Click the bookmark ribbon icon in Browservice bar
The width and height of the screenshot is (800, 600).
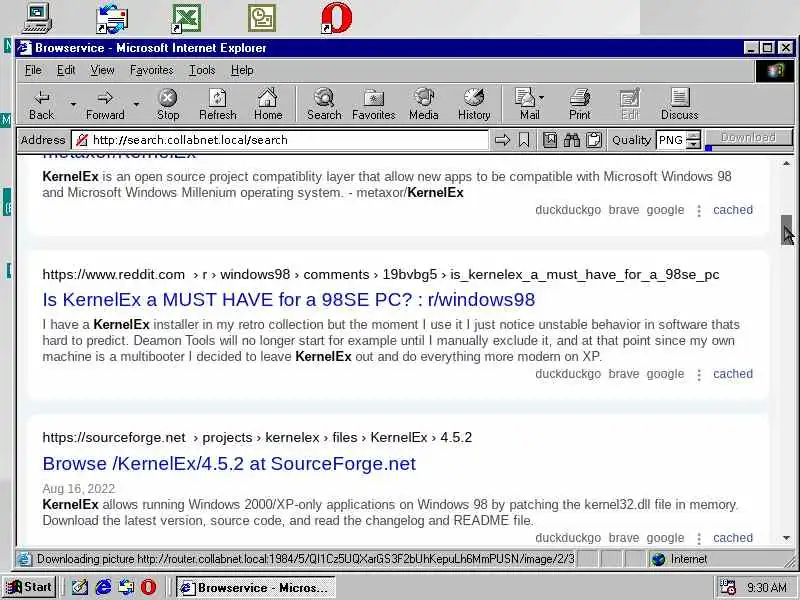click(x=524, y=140)
